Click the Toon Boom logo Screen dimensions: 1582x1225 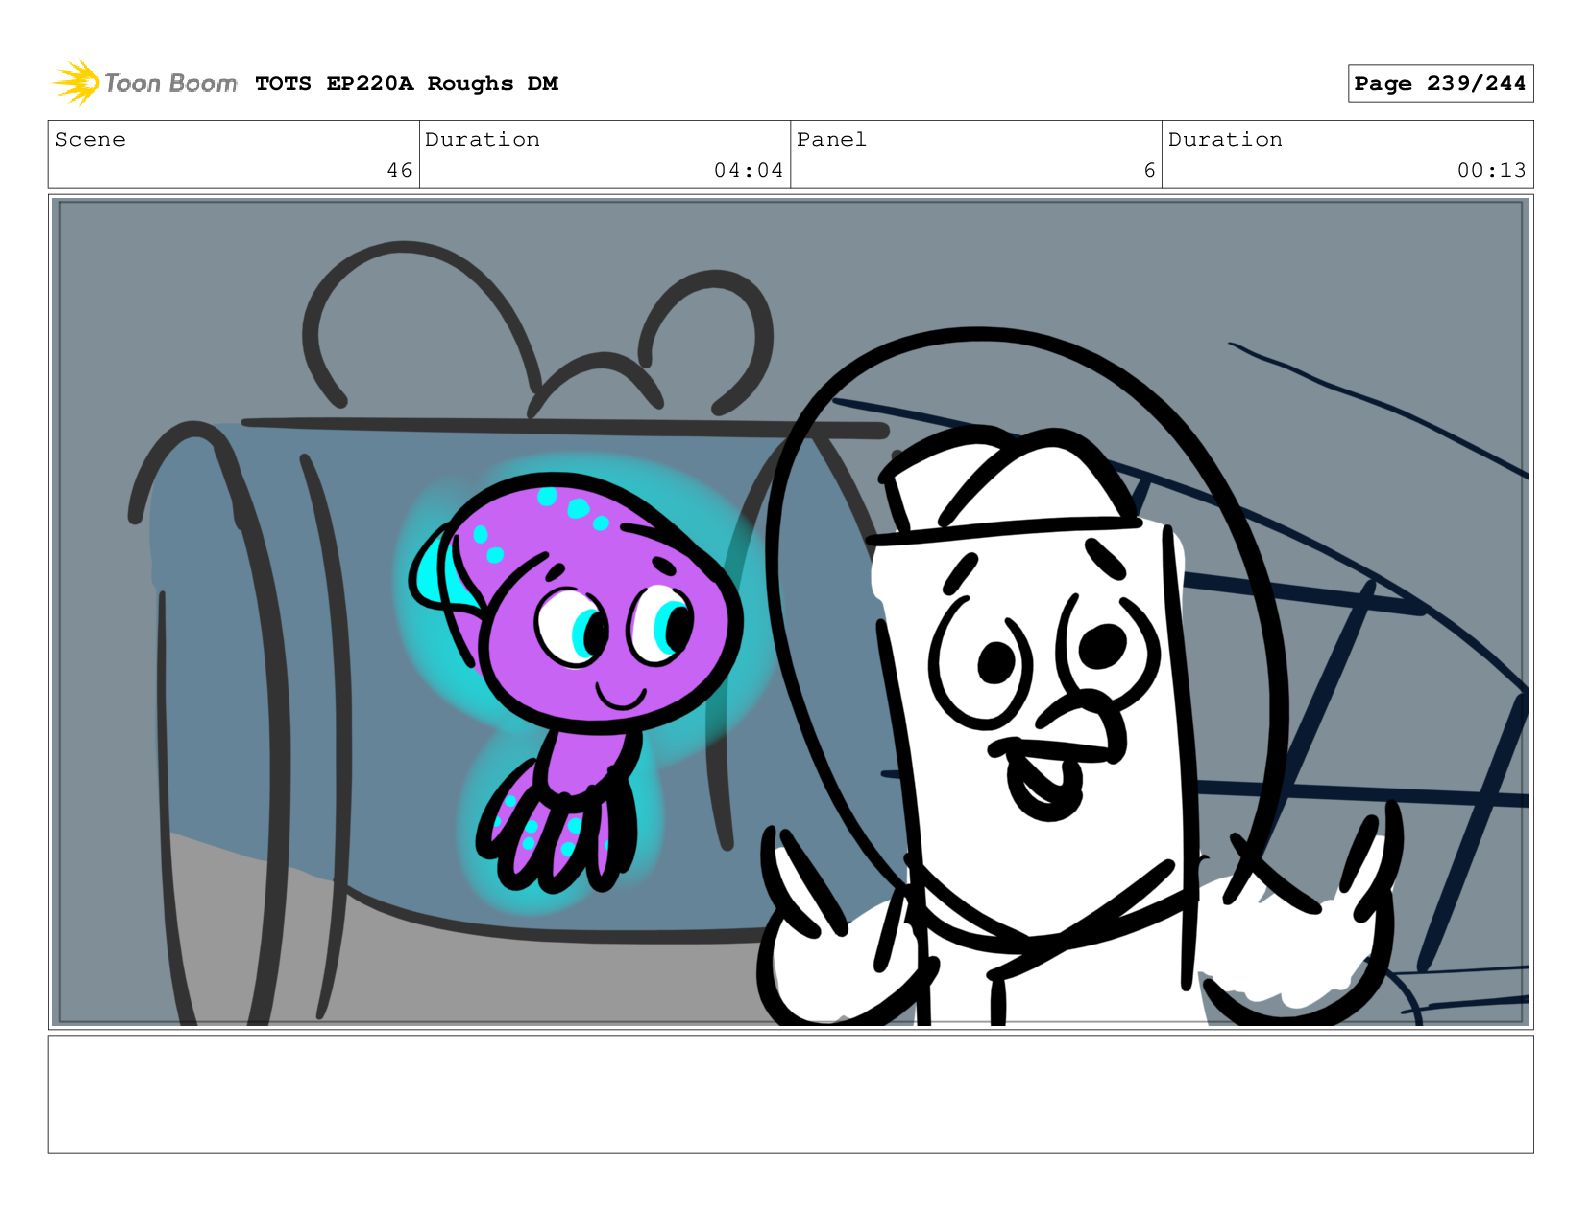point(145,83)
